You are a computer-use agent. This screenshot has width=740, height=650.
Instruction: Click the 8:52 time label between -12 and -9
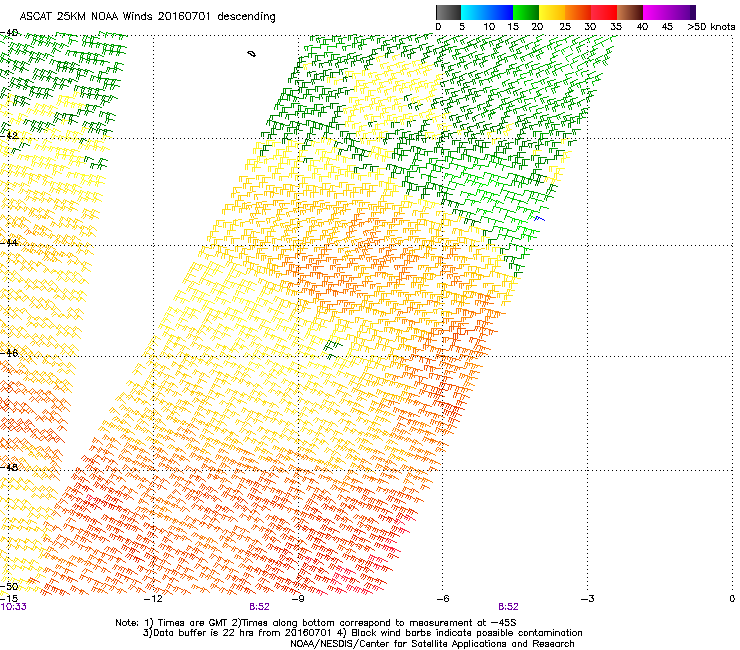(x=259, y=607)
